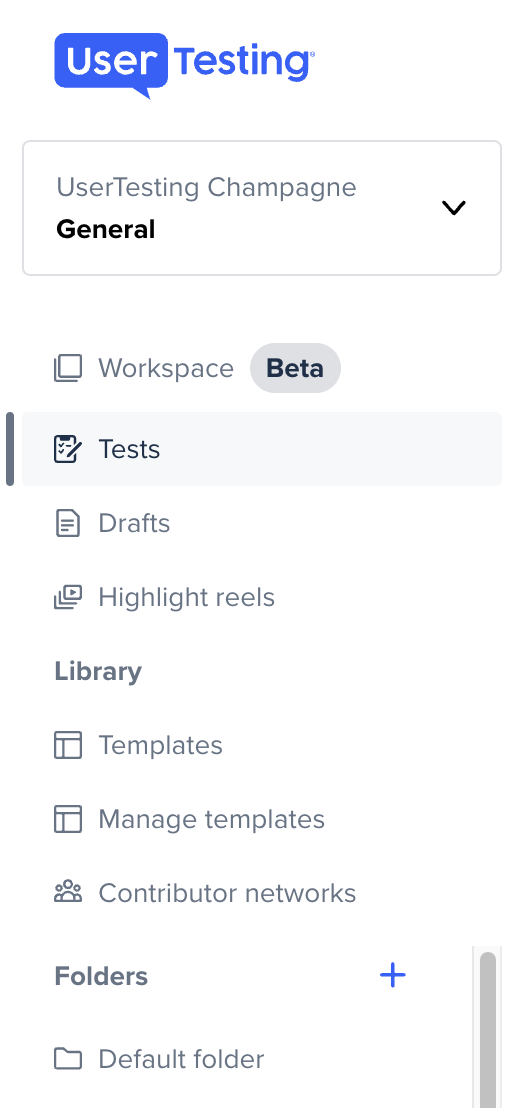Add a new folder with plus icon
This screenshot has height=1108, width=524.
click(393, 976)
